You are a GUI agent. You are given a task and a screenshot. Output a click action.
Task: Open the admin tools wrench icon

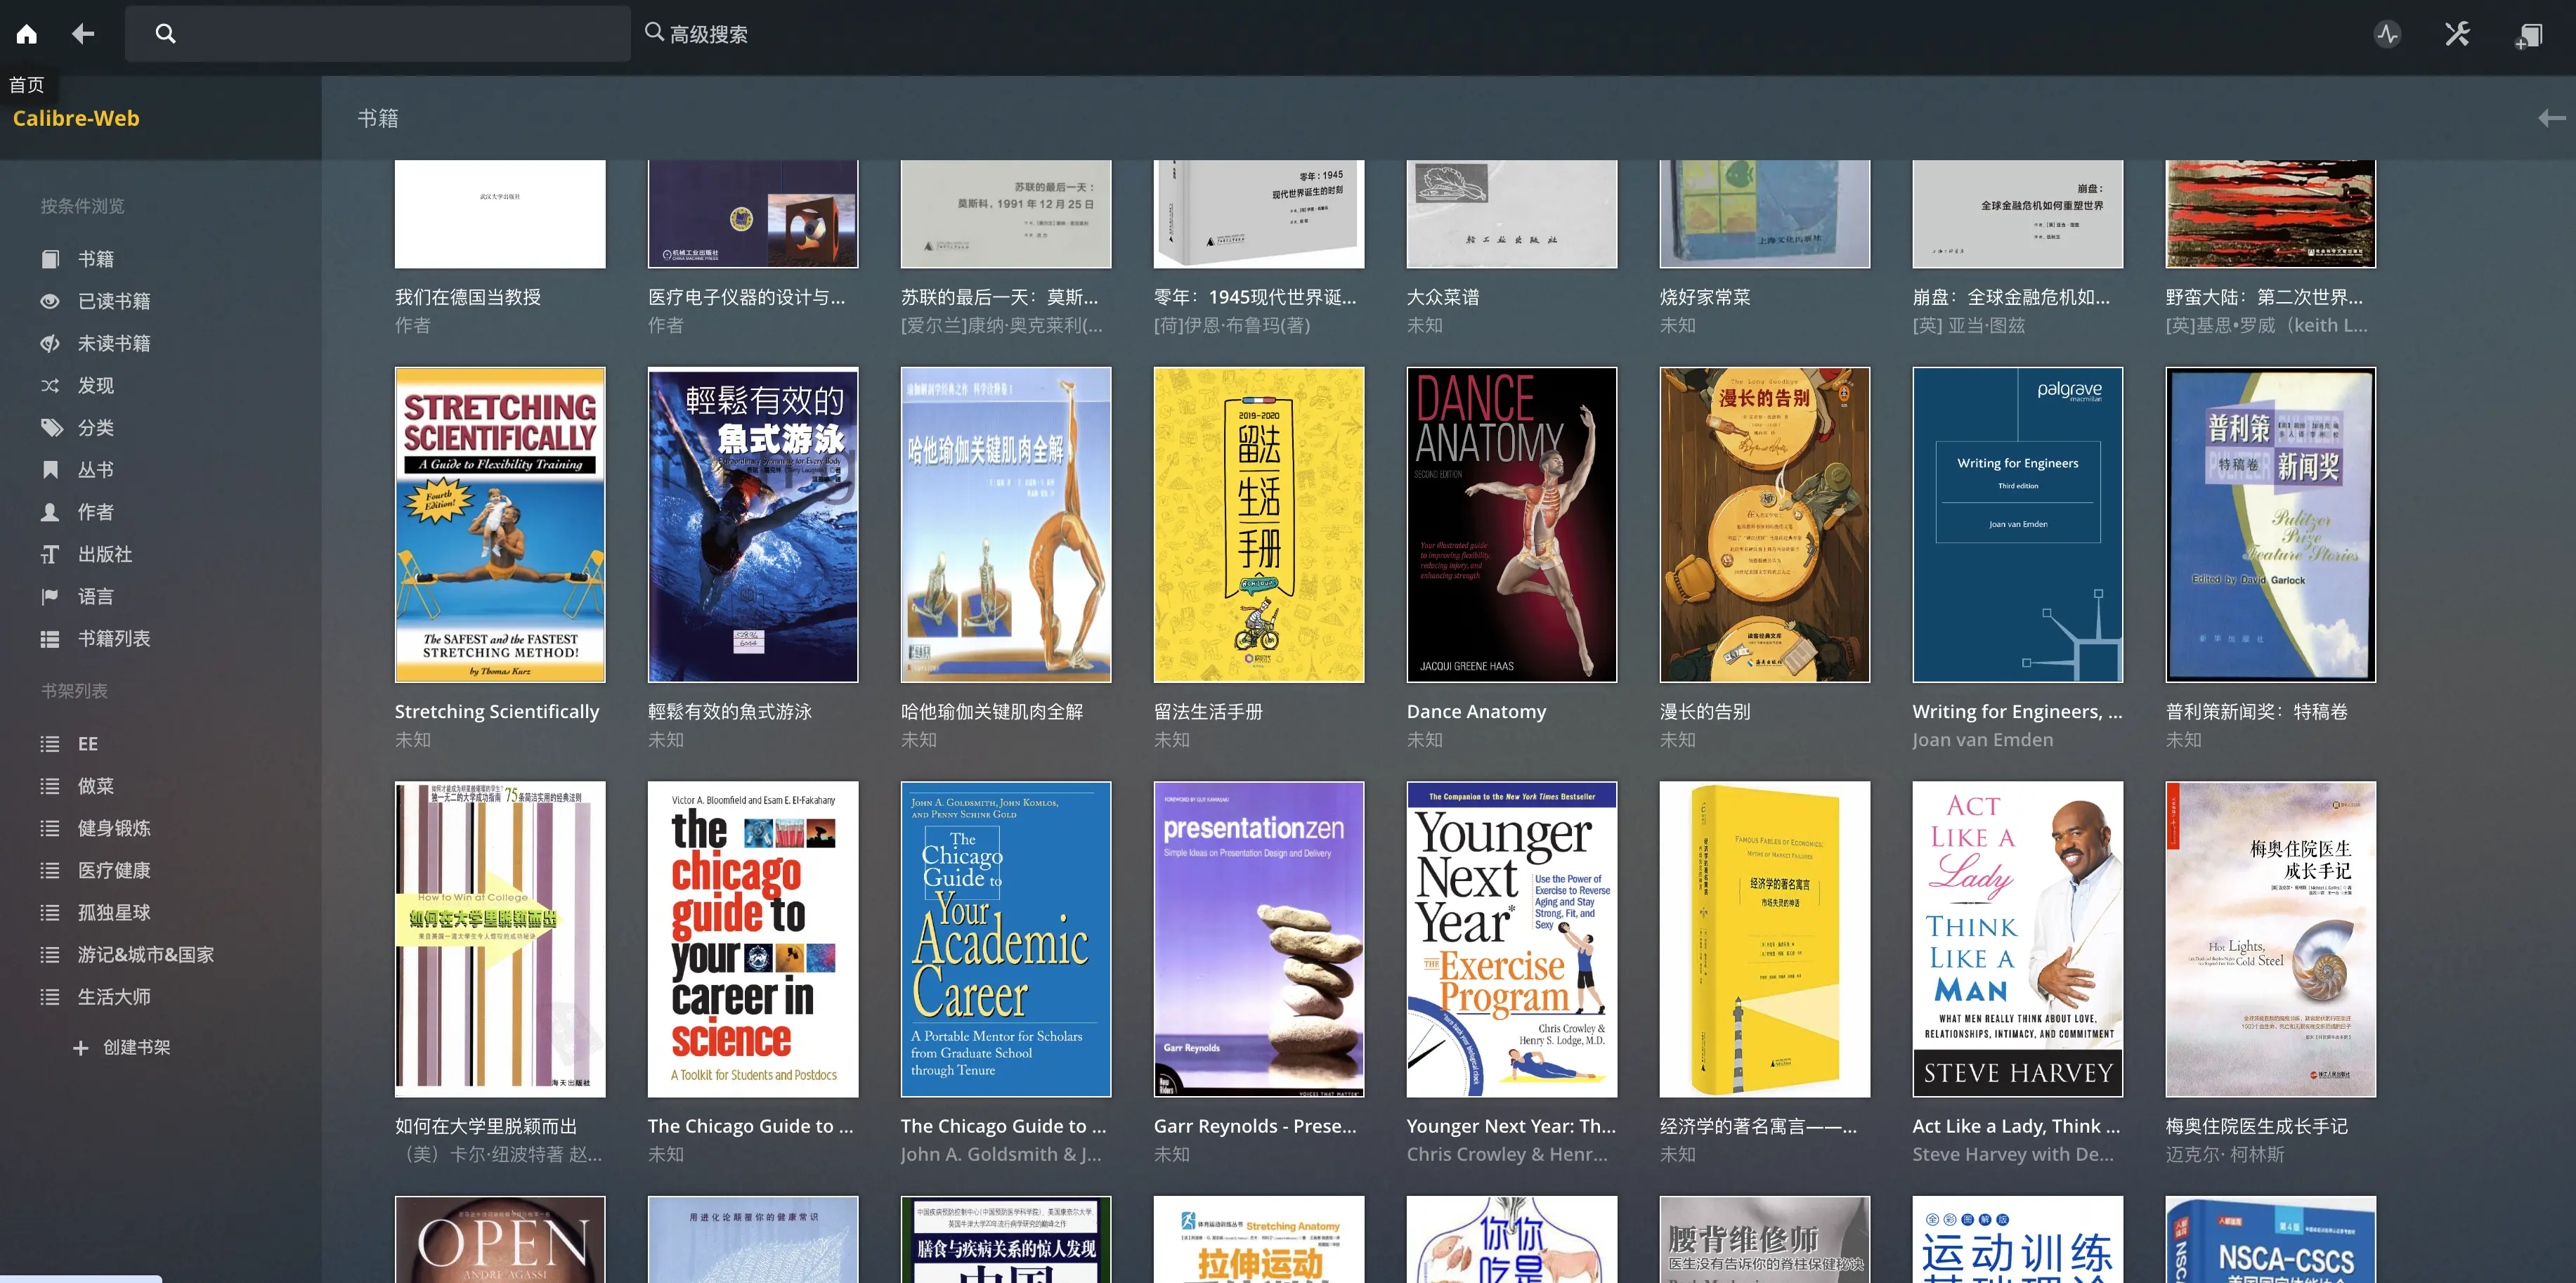(2457, 35)
